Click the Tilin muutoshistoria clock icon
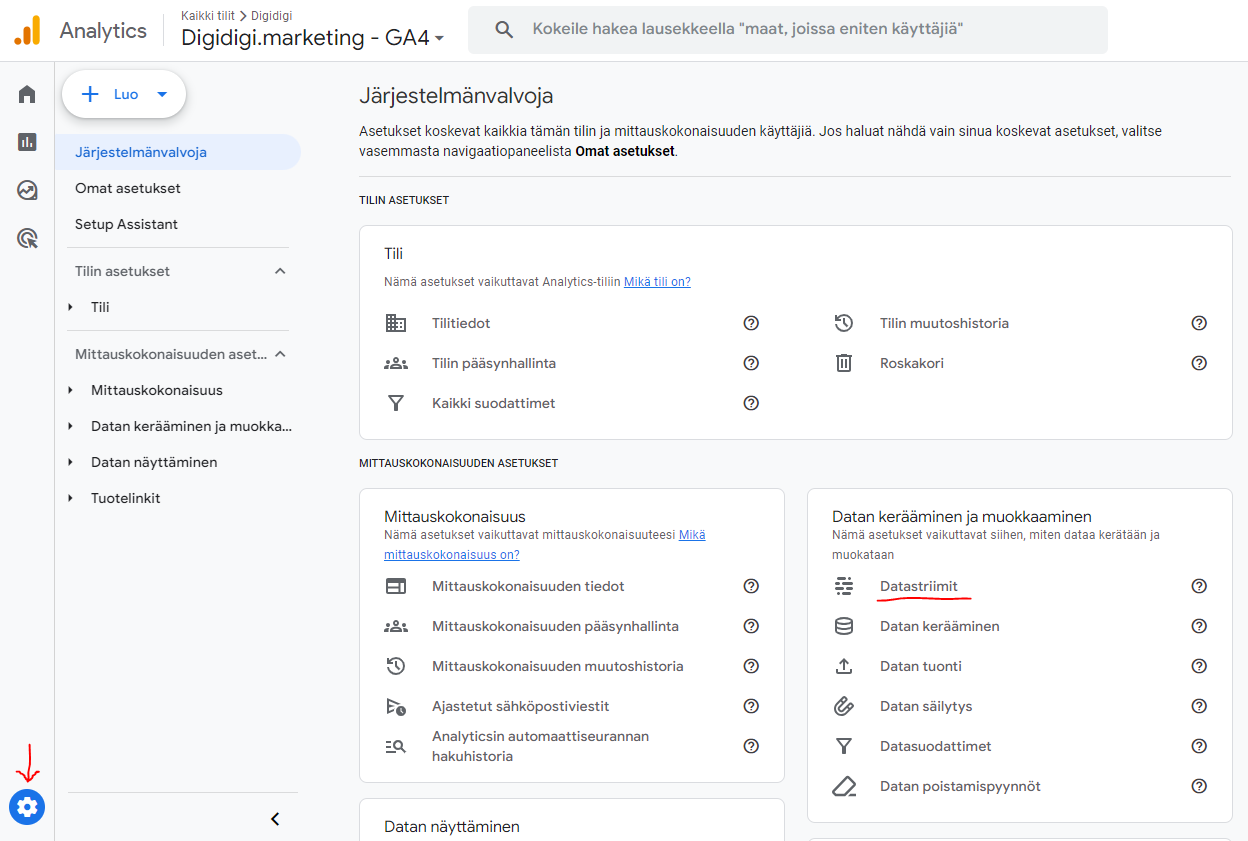Viewport: 1248px width, 841px height. pos(844,323)
